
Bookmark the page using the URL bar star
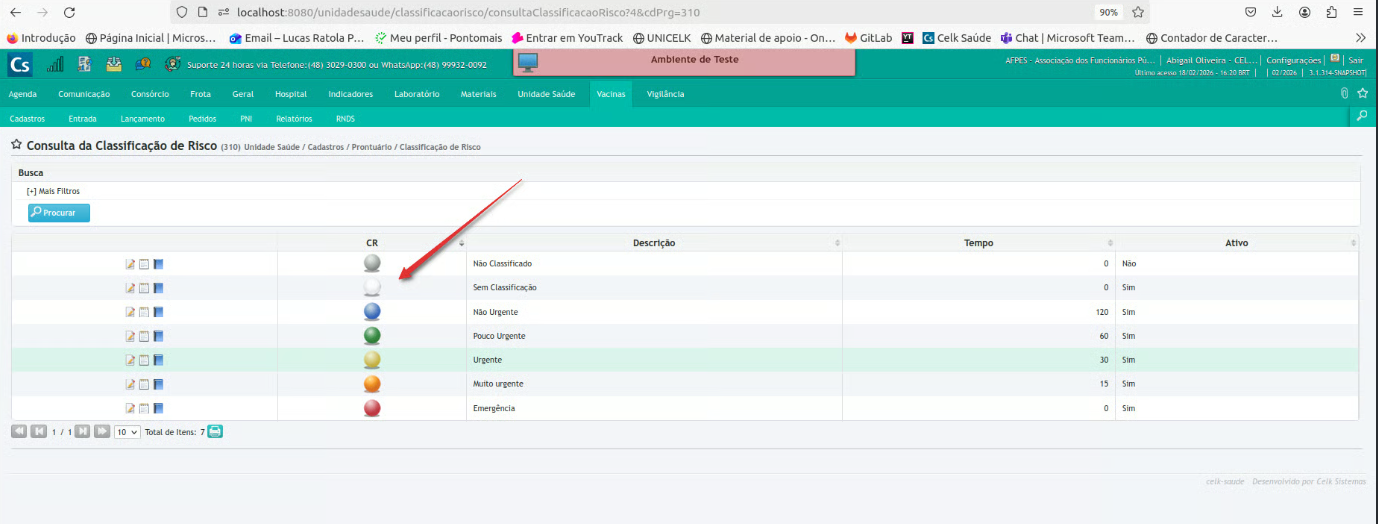point(1137,12)
